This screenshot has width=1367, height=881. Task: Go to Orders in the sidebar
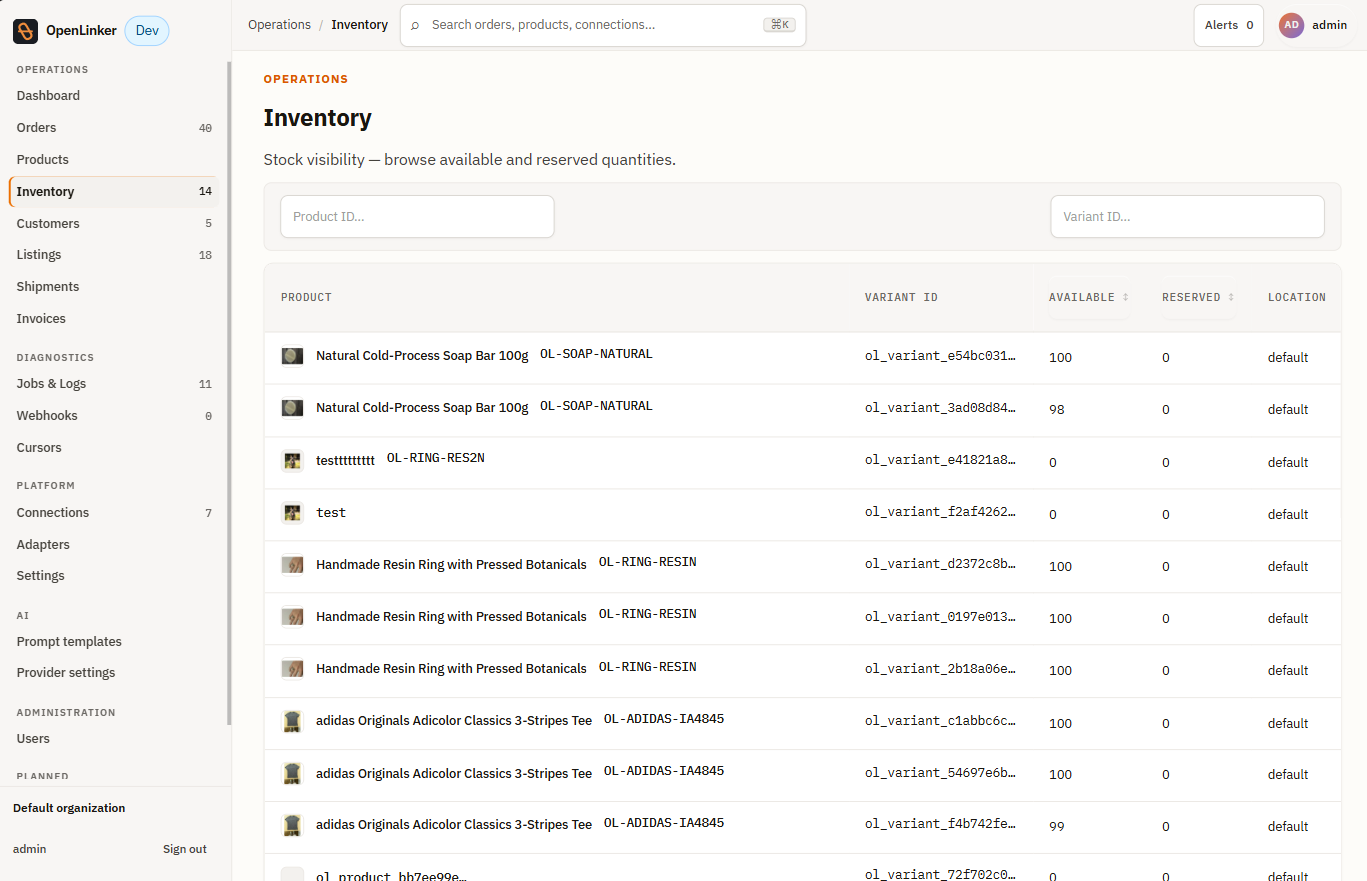click(x=114, y=128)
